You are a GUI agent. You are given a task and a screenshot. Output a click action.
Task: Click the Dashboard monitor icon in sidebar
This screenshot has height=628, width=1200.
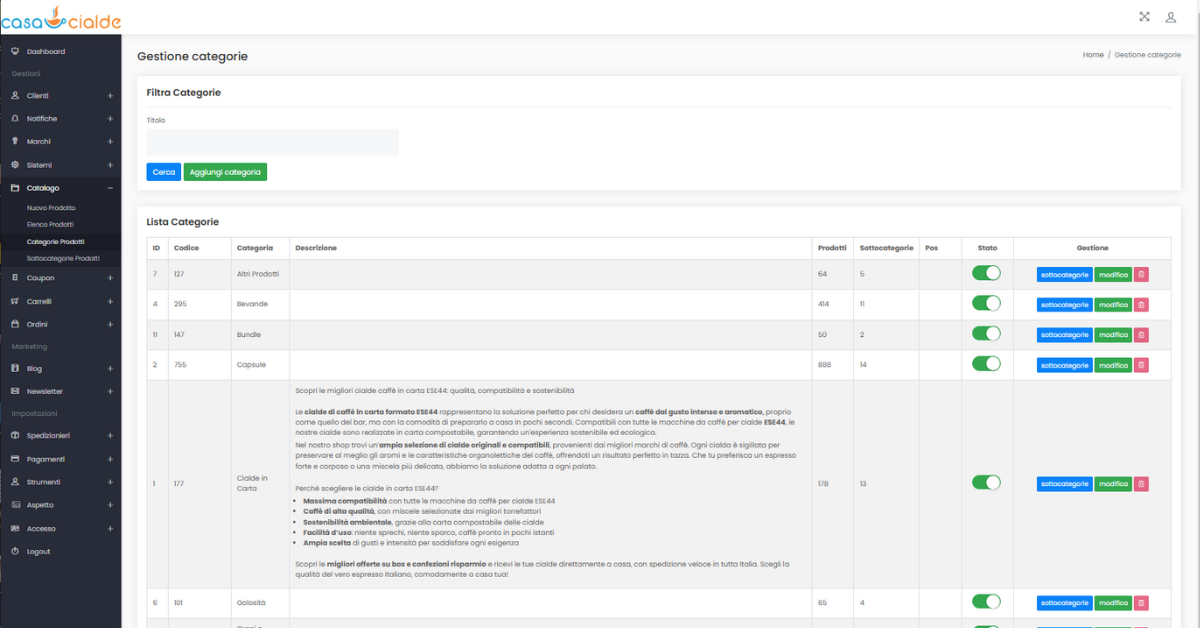click(15, 51)
